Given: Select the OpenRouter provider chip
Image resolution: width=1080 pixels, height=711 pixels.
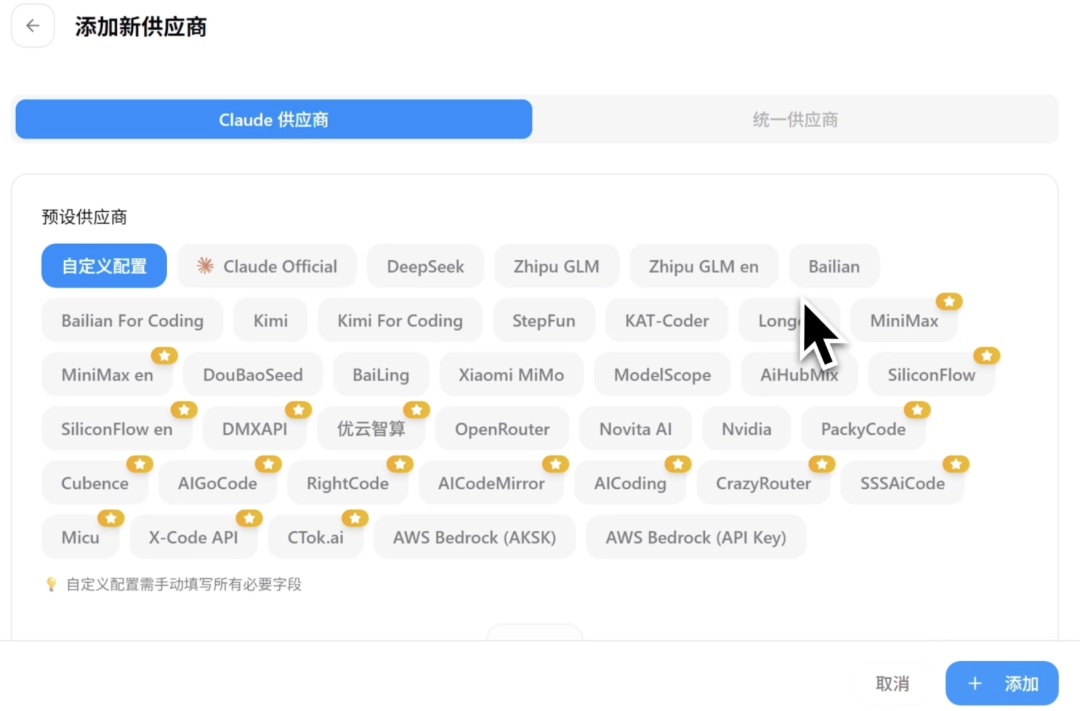Looking at the screenshot, I should [502, 429].
